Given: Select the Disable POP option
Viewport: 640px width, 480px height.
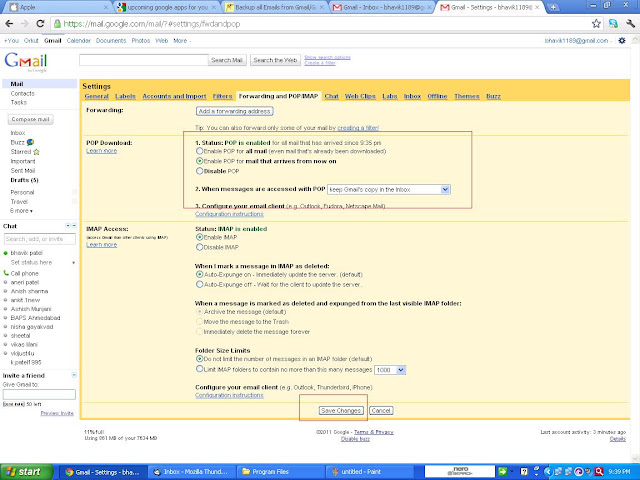Looking at the screenshot, I should pyautogui.click(x=200, y=171).
